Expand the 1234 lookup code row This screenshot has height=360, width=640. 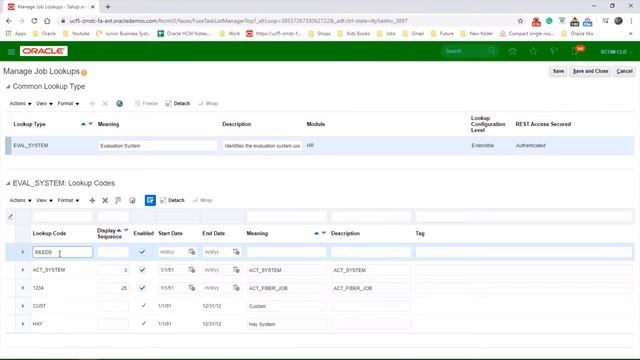click(23, 288)
